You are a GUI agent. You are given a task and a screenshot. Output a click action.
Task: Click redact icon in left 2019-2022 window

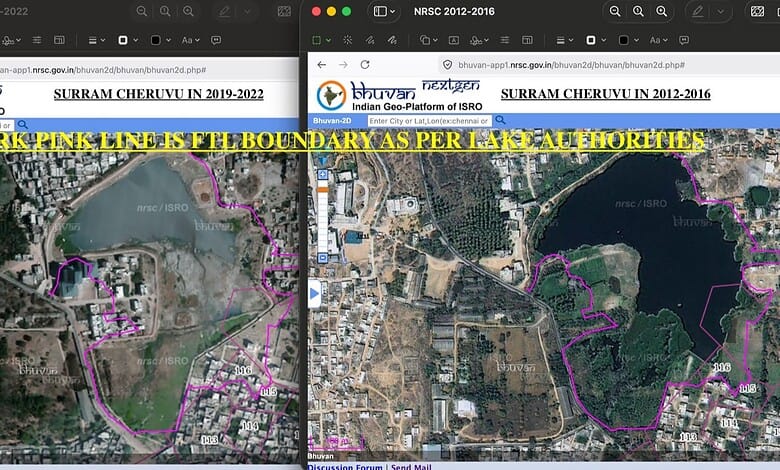point(284,11)
